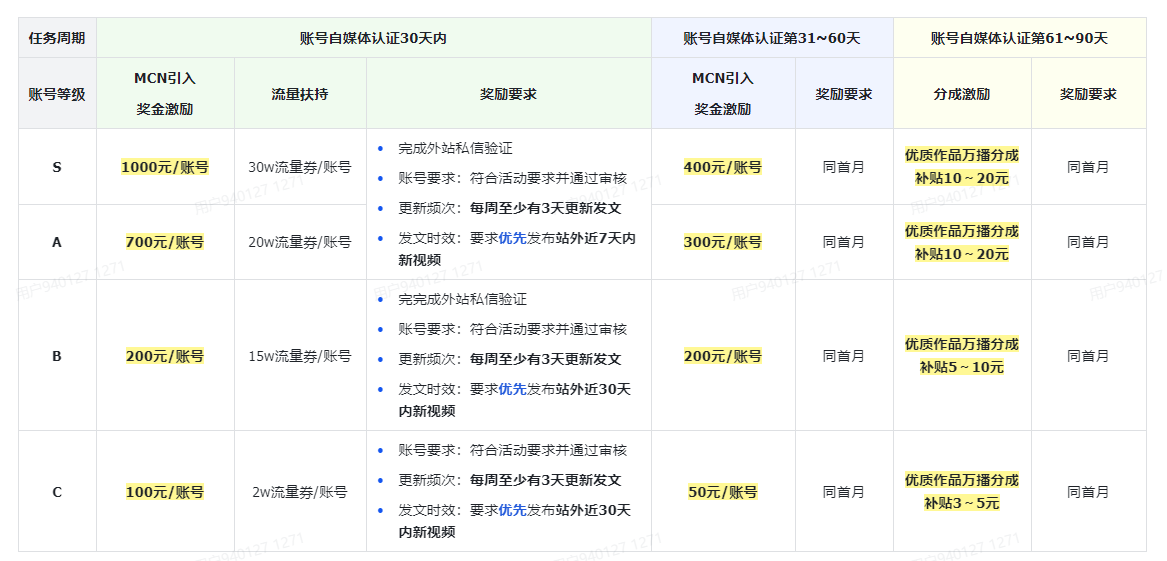Click the "400元/账号" second-month bonus
The image size is (1167, 561).
point(722,167)
